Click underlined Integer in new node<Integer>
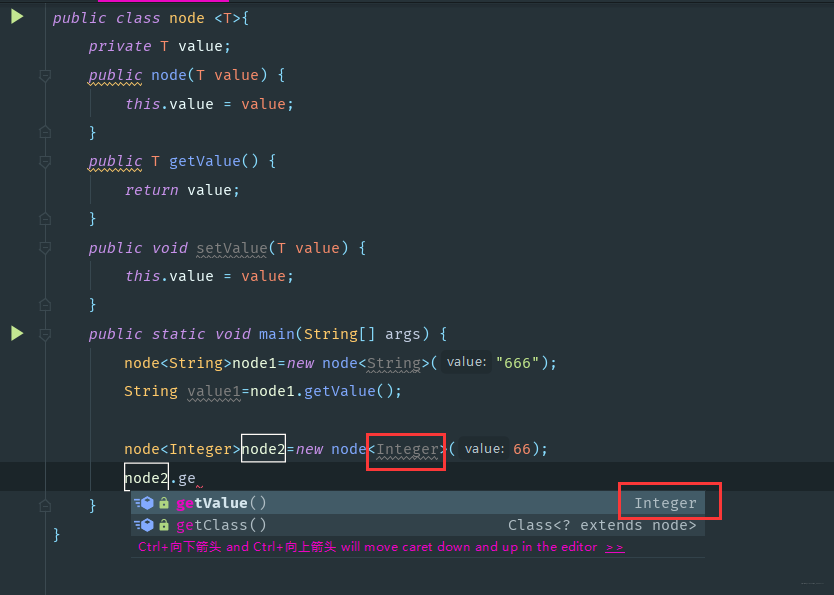 [x=407, y=449]
